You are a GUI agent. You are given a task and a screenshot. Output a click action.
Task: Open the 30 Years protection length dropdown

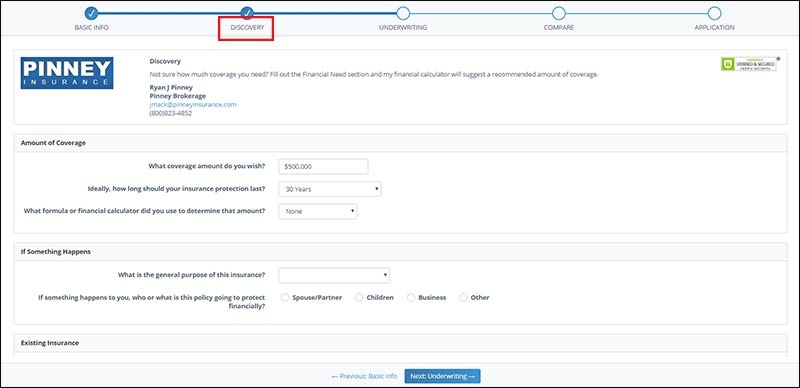[330, 189]
